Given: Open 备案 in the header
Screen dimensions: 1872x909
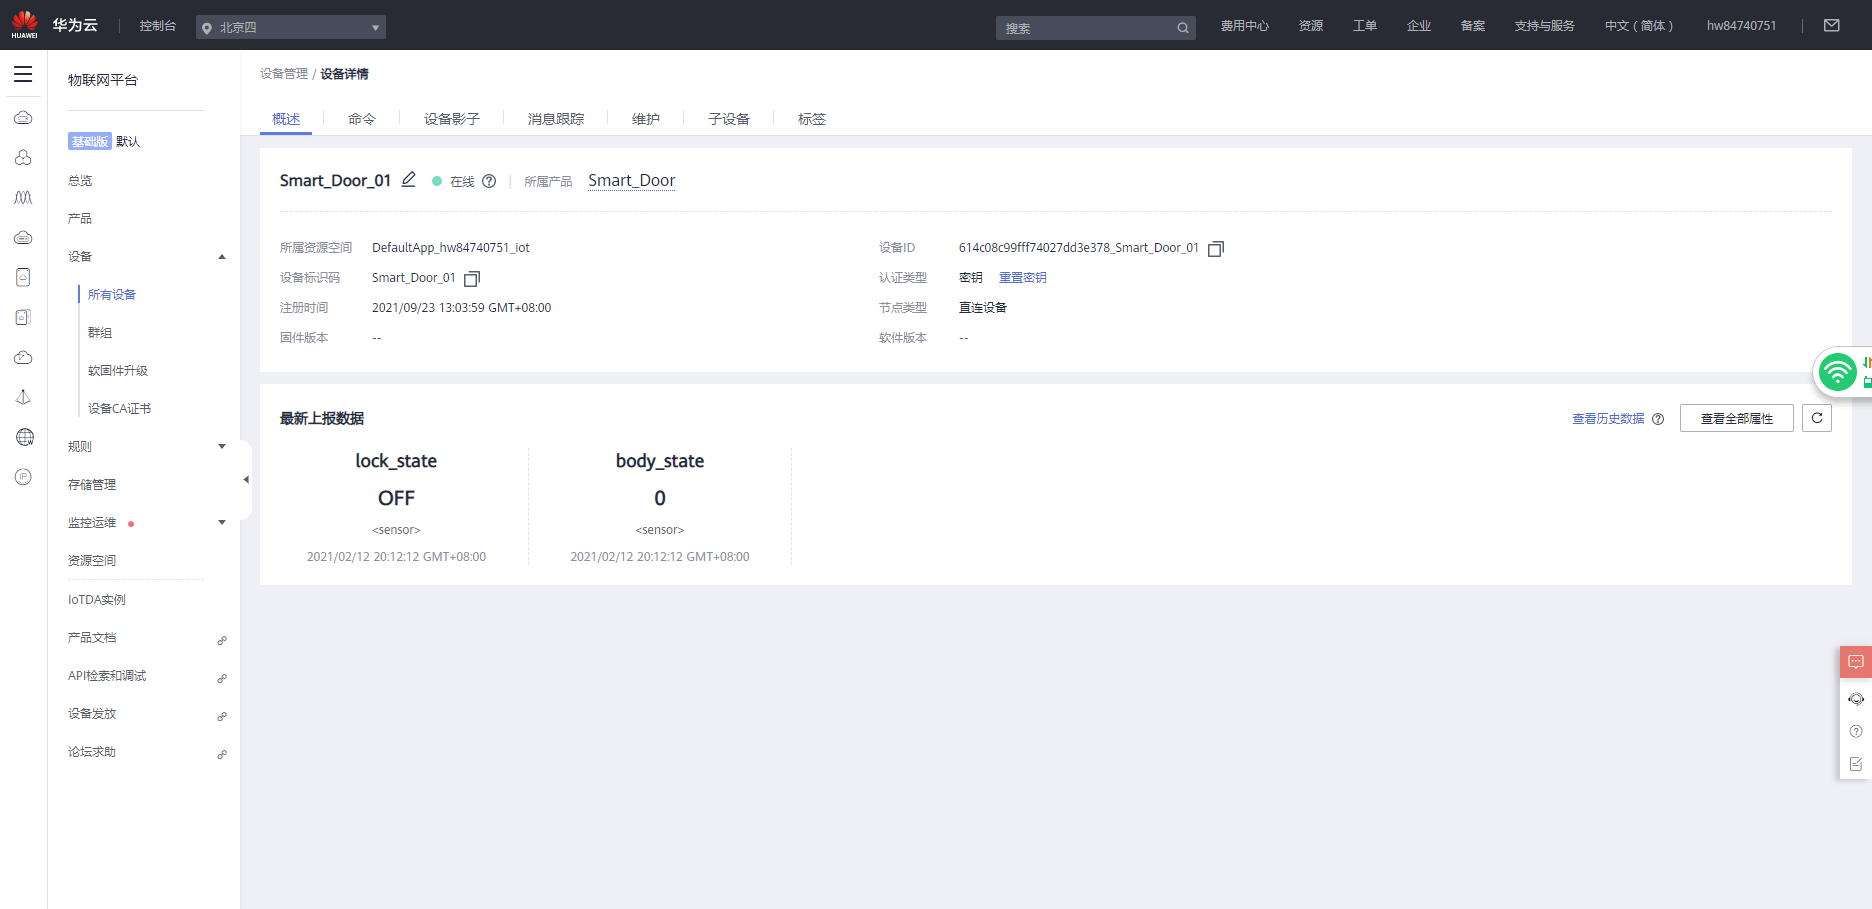Looking at the screenshot, I should 1473,26.
